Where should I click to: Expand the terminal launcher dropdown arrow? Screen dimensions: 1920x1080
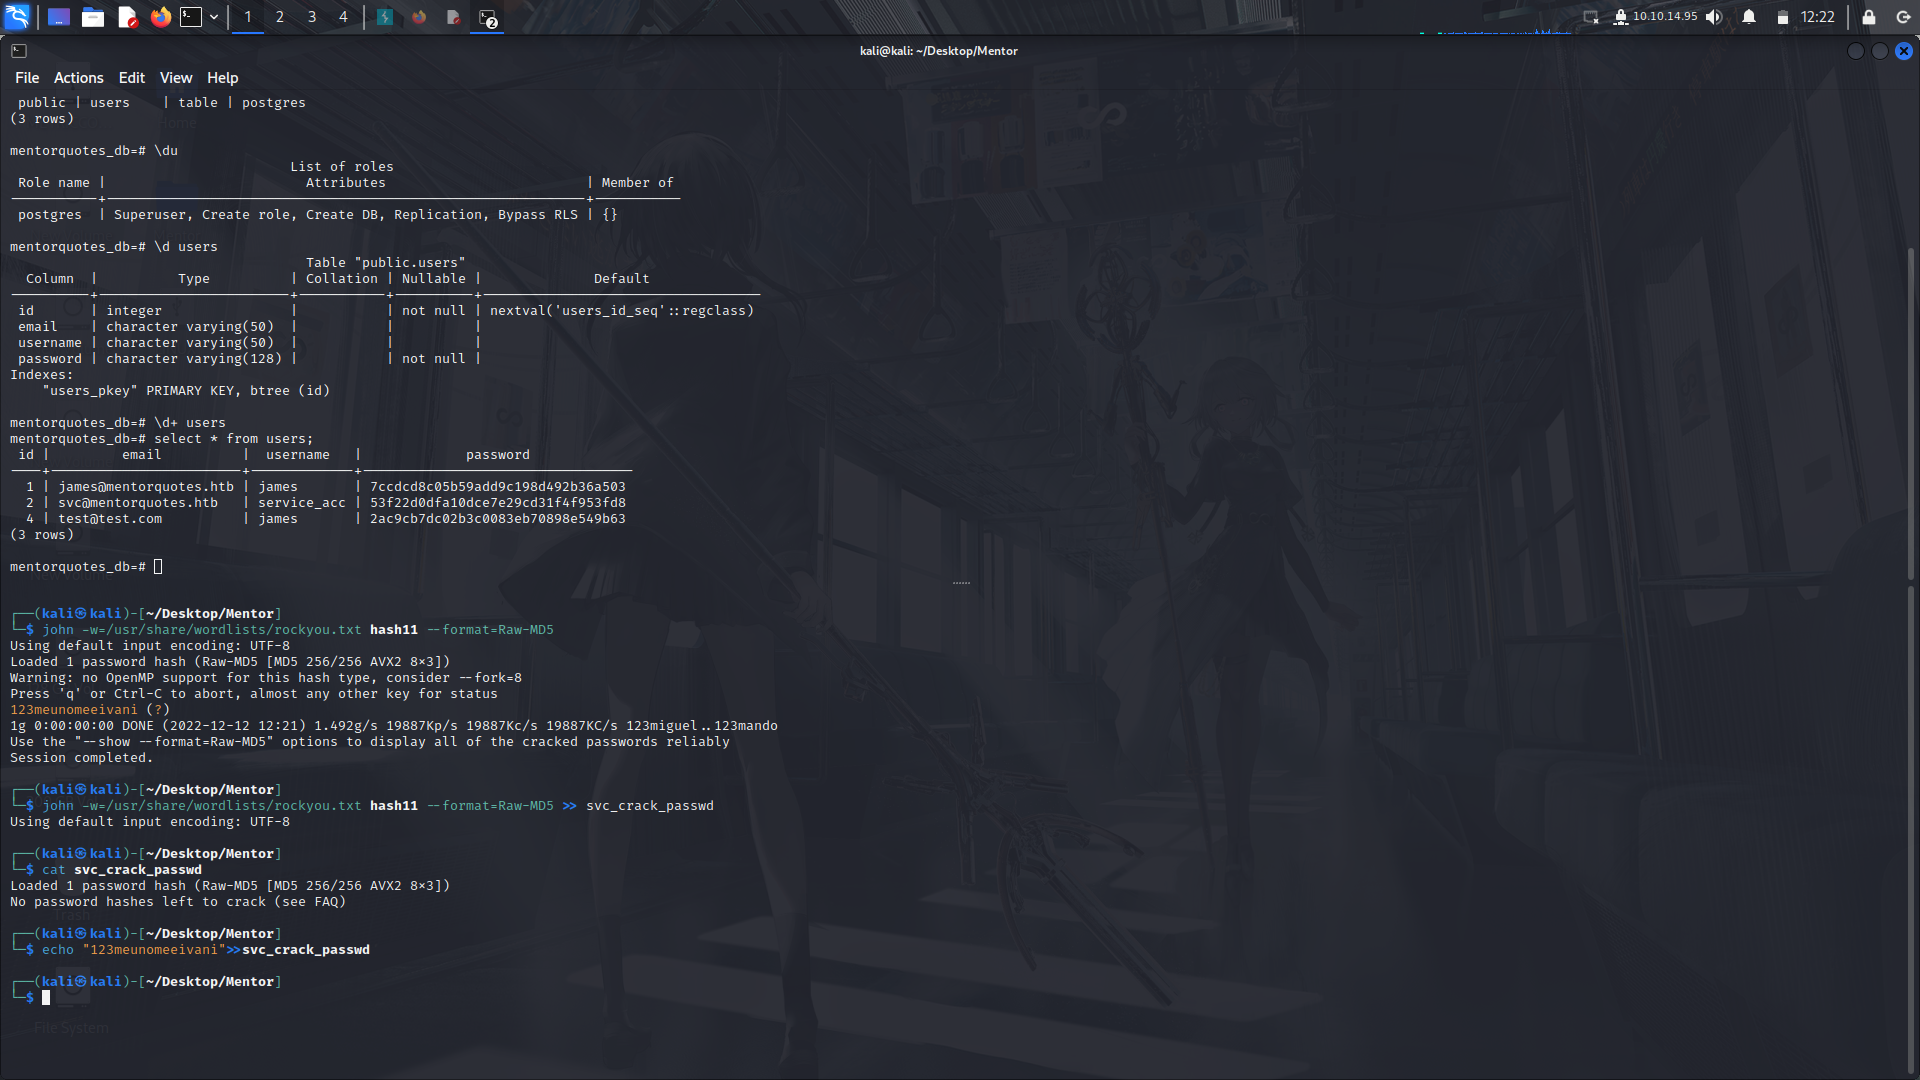point(213,17)
